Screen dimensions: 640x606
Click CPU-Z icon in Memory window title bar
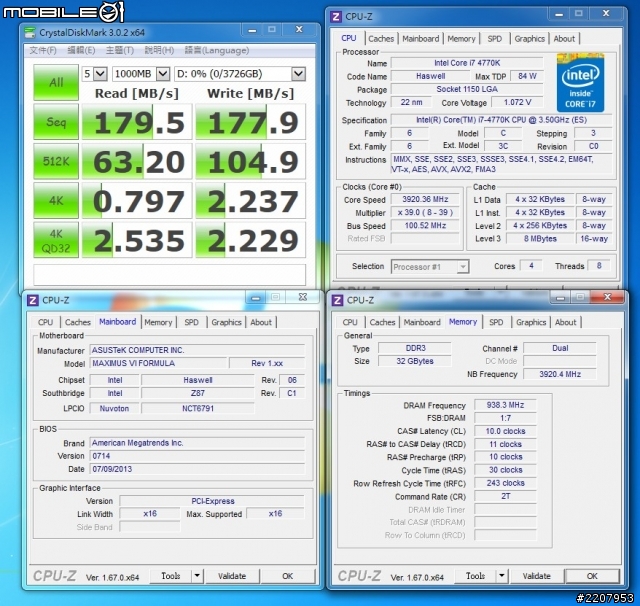pyautogui.click(x=337, y=300)
